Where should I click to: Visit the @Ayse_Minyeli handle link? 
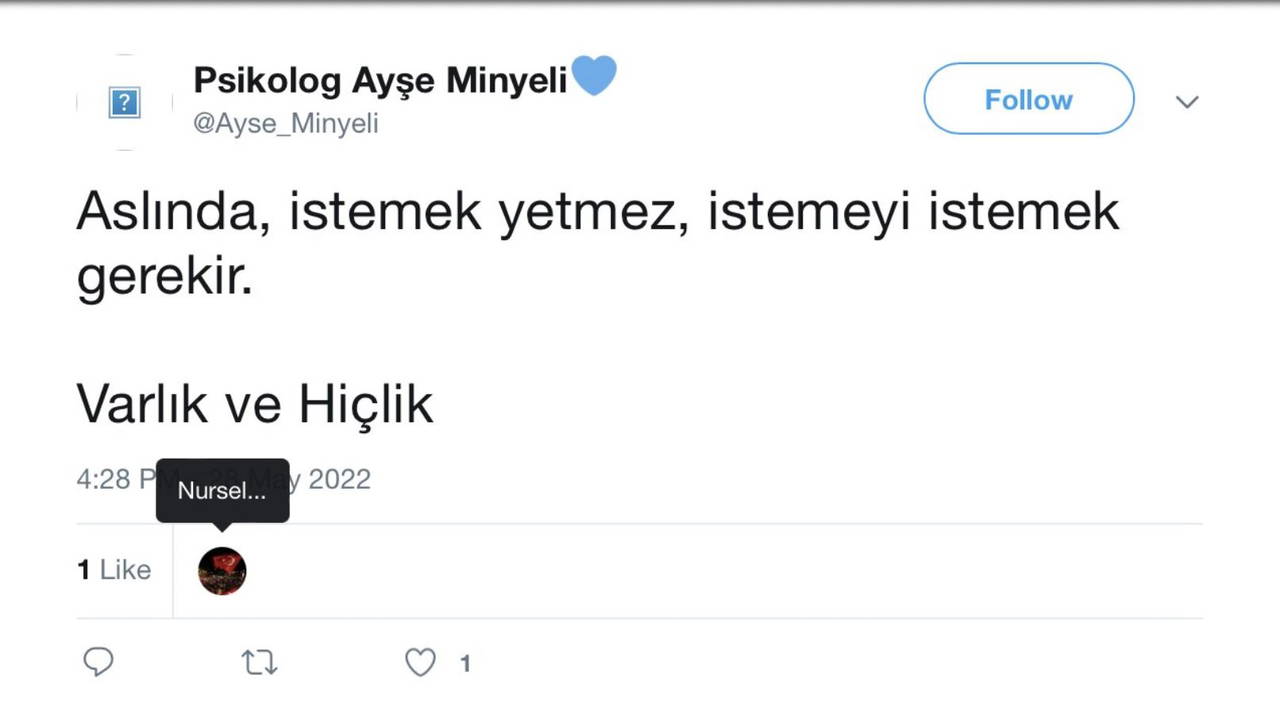pos(286,124)
